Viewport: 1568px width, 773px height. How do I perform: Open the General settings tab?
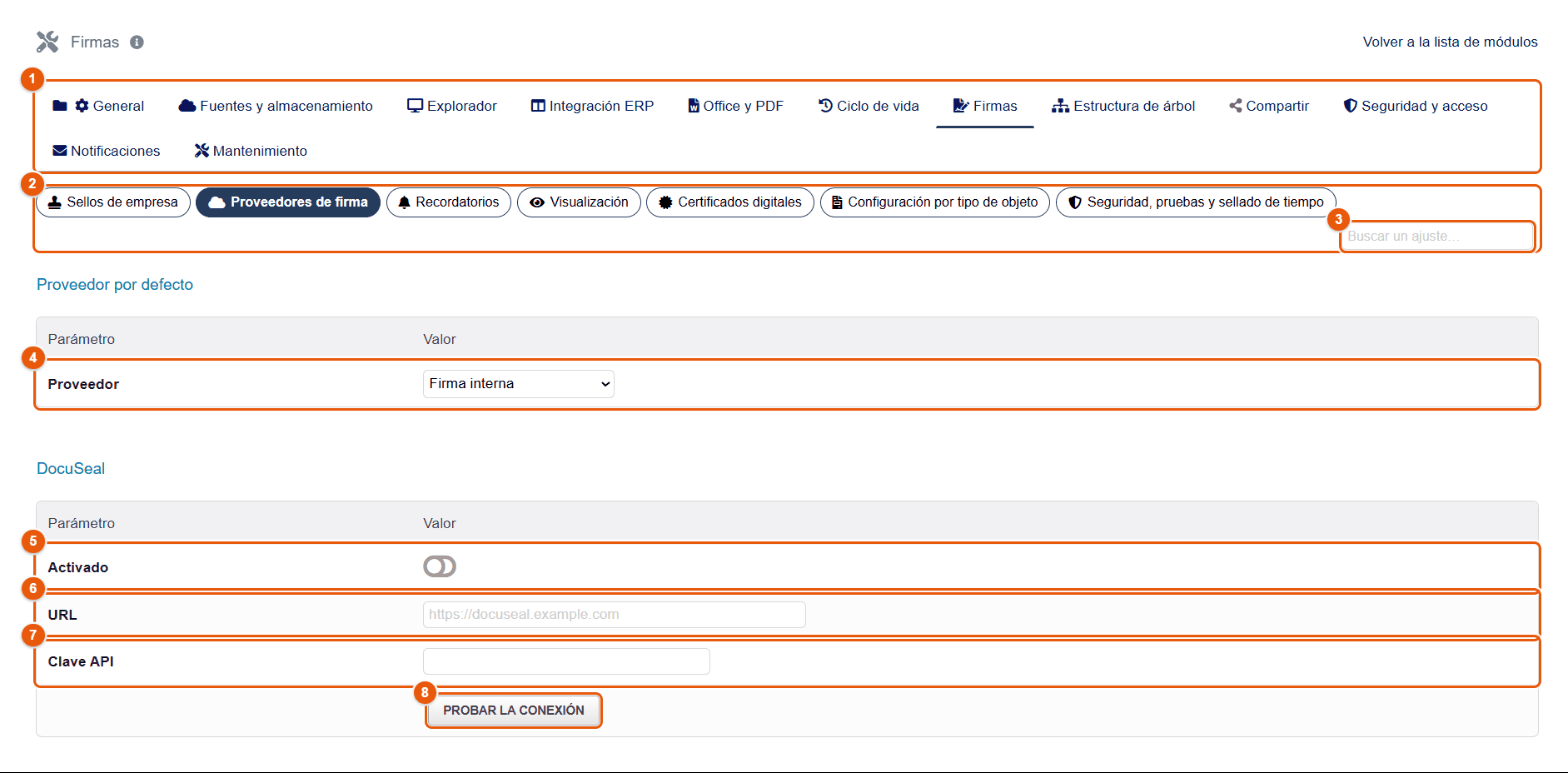[98, 106]
